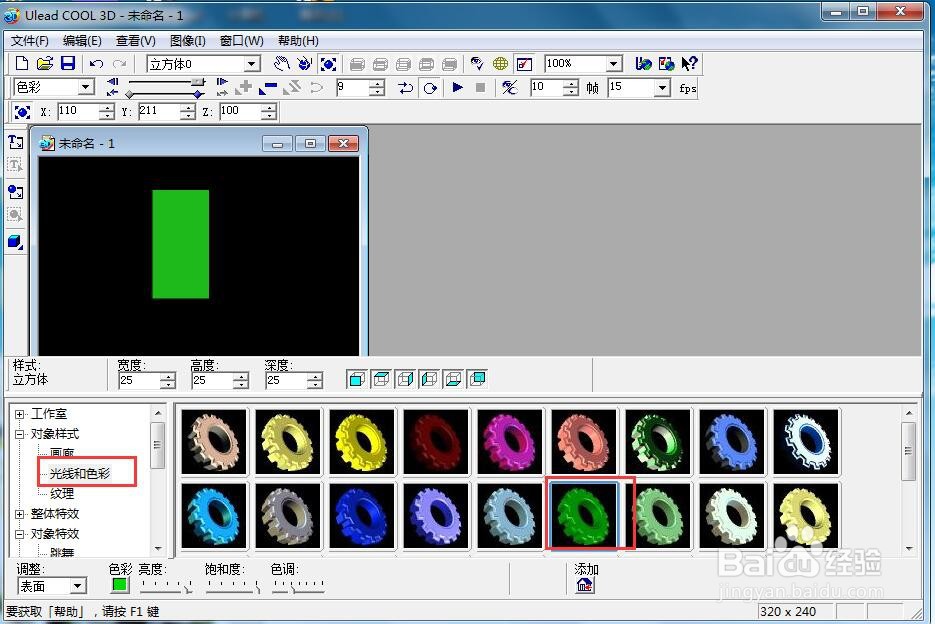
Task: Select 画廊 in the tree
Action: 62,453
